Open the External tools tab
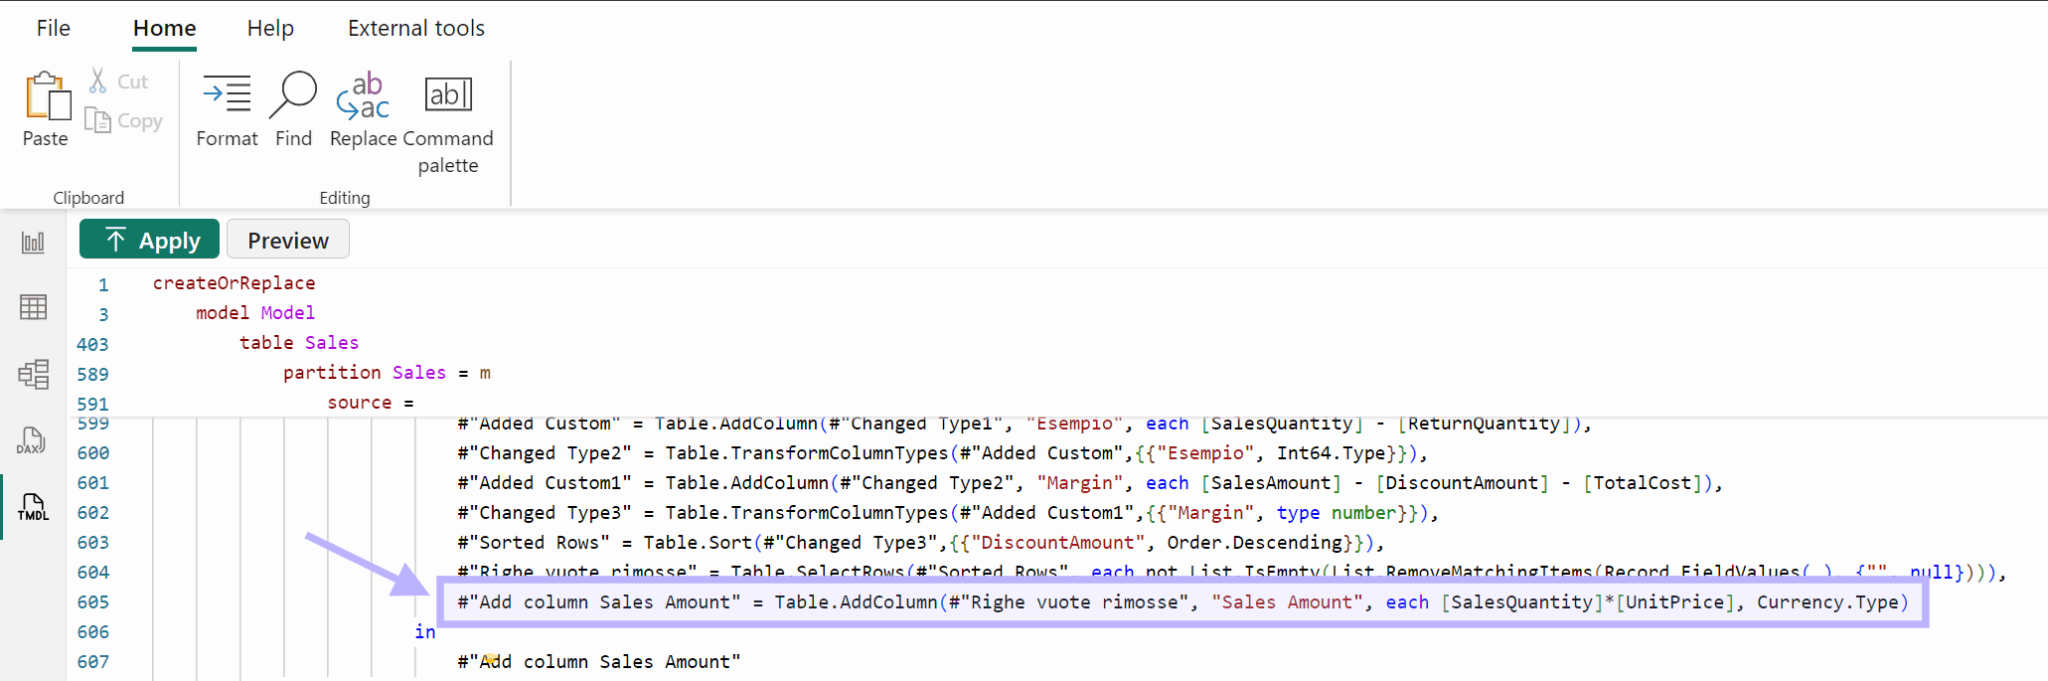The height and width of the screenshot is (681, 2048). [x=416, y=28]
